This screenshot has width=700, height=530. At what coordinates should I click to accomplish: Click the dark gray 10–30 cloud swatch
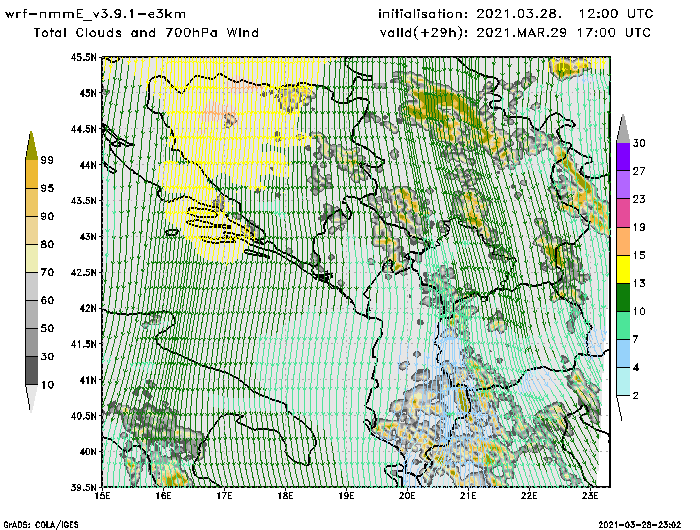(32, 371)
